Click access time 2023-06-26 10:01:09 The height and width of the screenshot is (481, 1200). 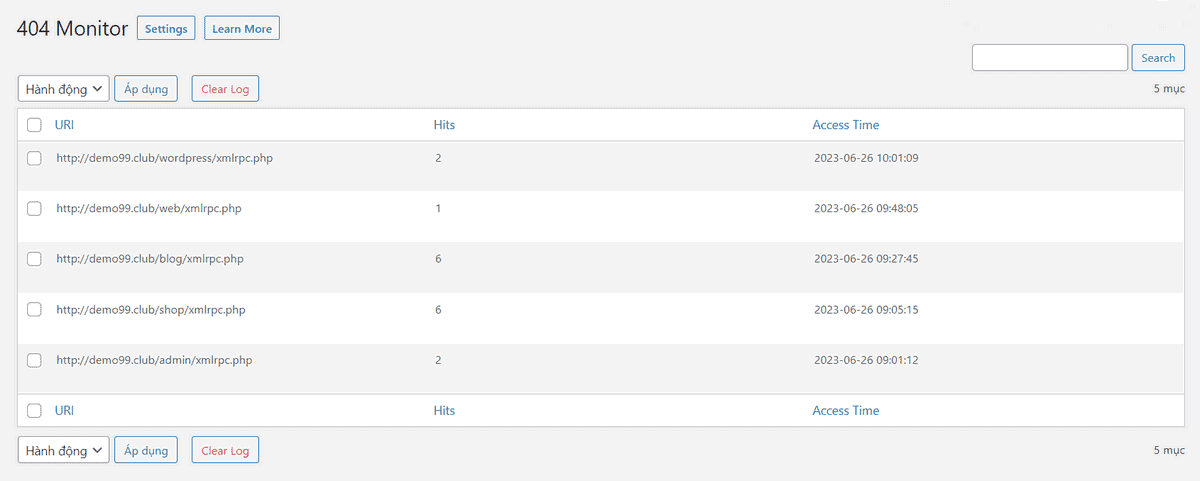pyautogui.click(x=866, y=158)
